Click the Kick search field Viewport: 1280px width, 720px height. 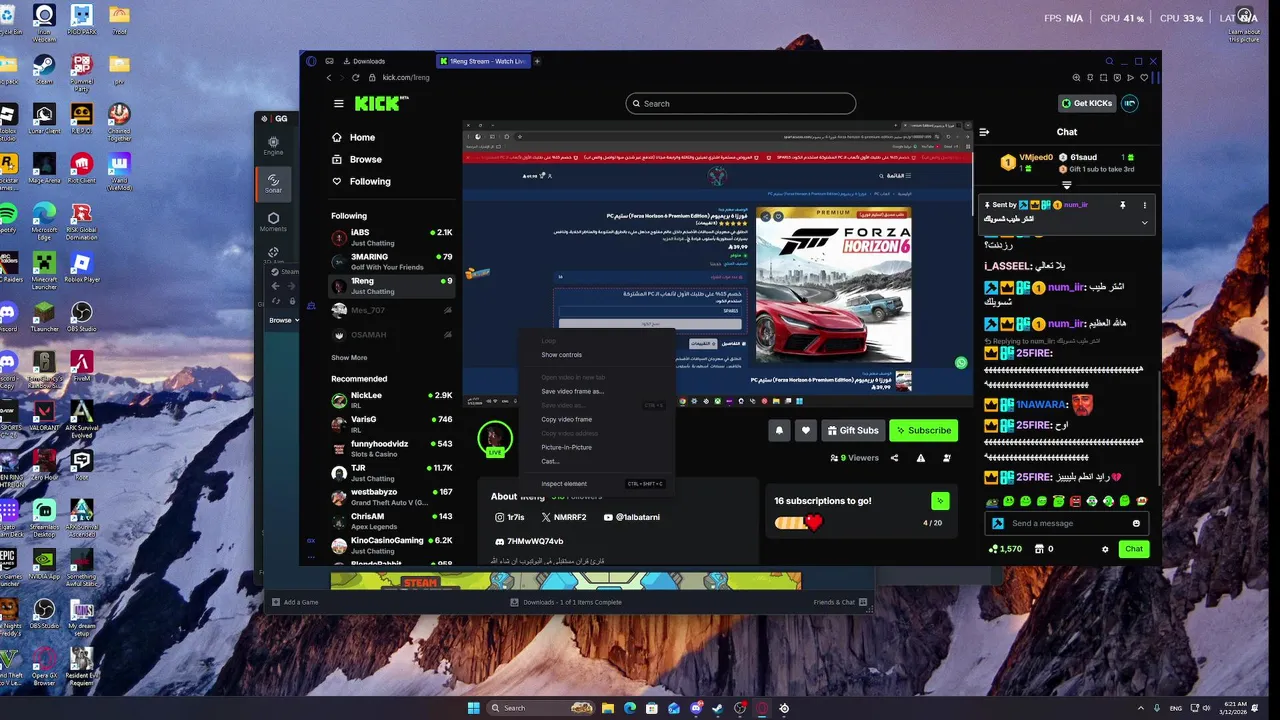coord(741,103)
